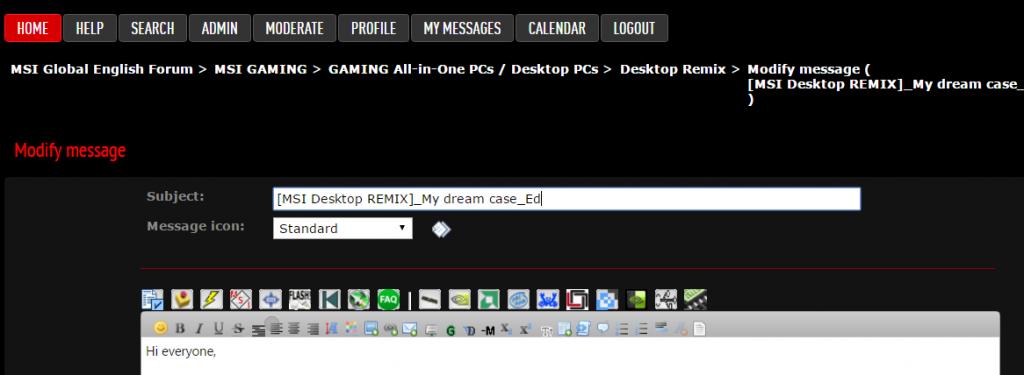Open GAMING All-in-One PCs / Desktop PCs link
Image resolution: width=1024 pixels, height=375 pixels.
click(463, 69)
